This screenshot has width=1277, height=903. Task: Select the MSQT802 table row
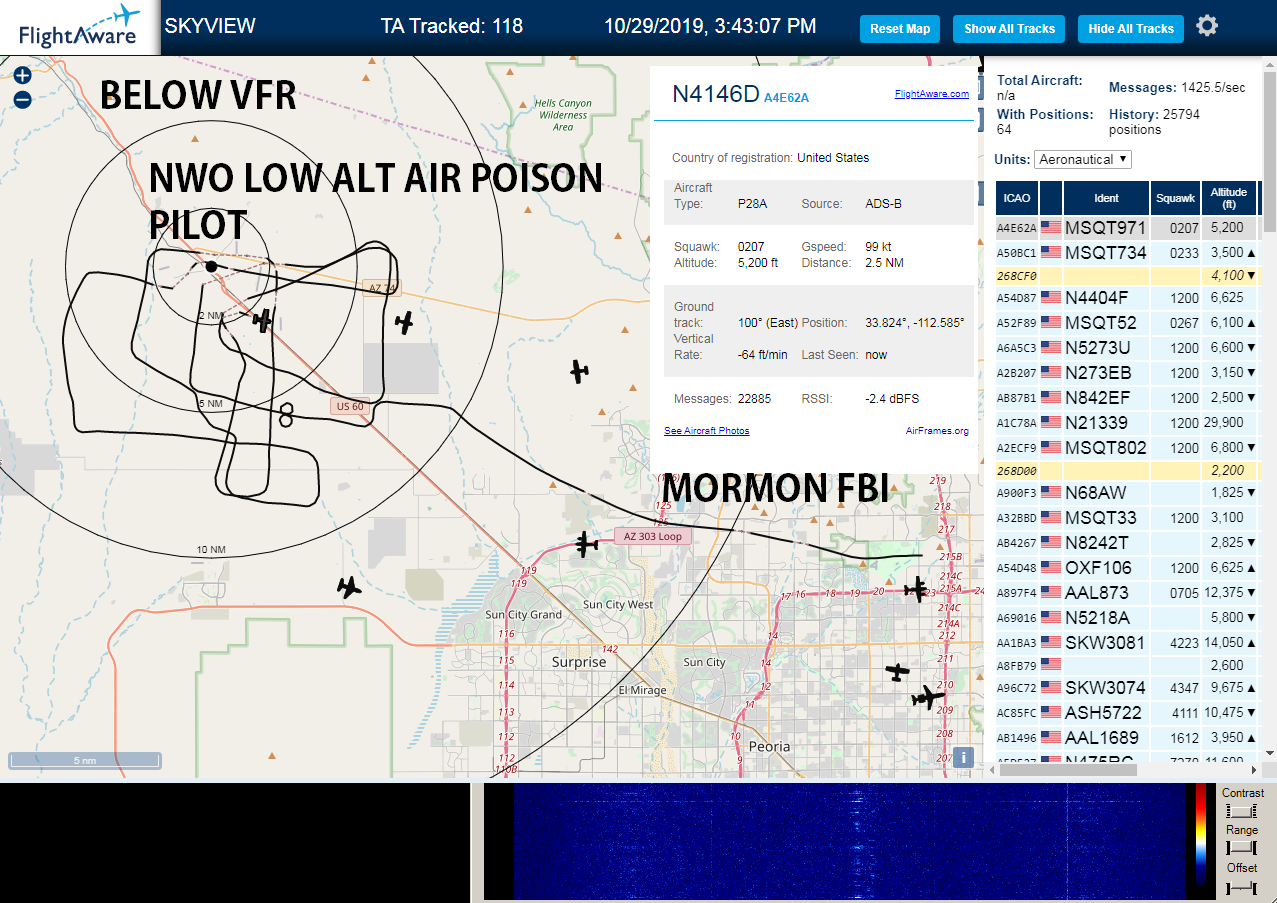(x=1127, y=447)
